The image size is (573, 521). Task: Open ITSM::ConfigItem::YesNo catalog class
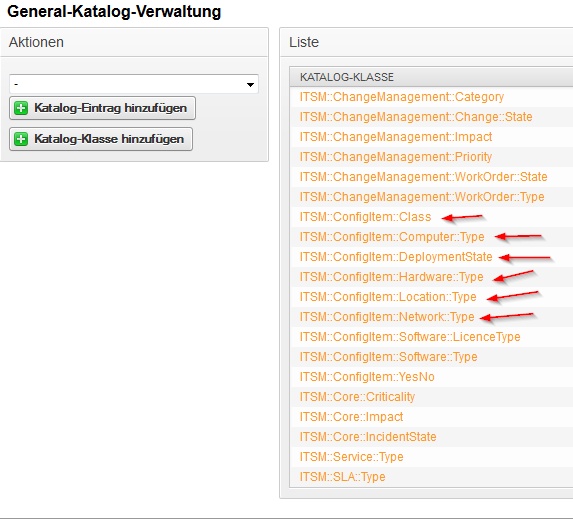point(367,377)
